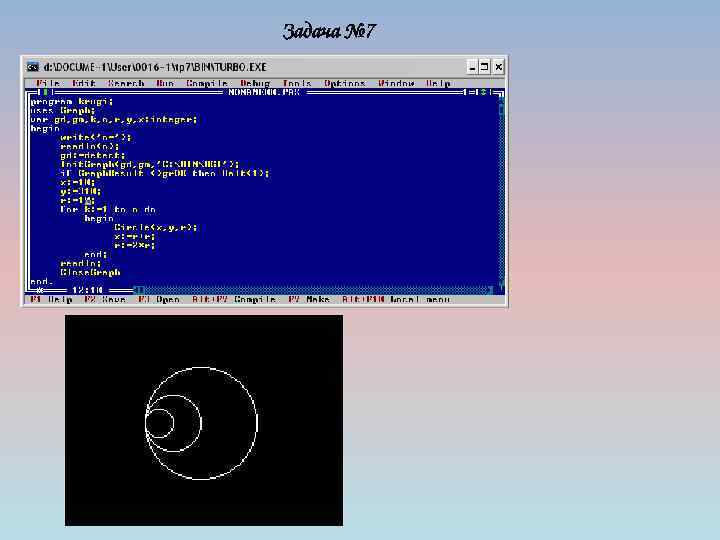Viewport: 720px width, 540px height.
Task: Click the 'for k:=1 to n do' line
Action: (x=108, y=209)
